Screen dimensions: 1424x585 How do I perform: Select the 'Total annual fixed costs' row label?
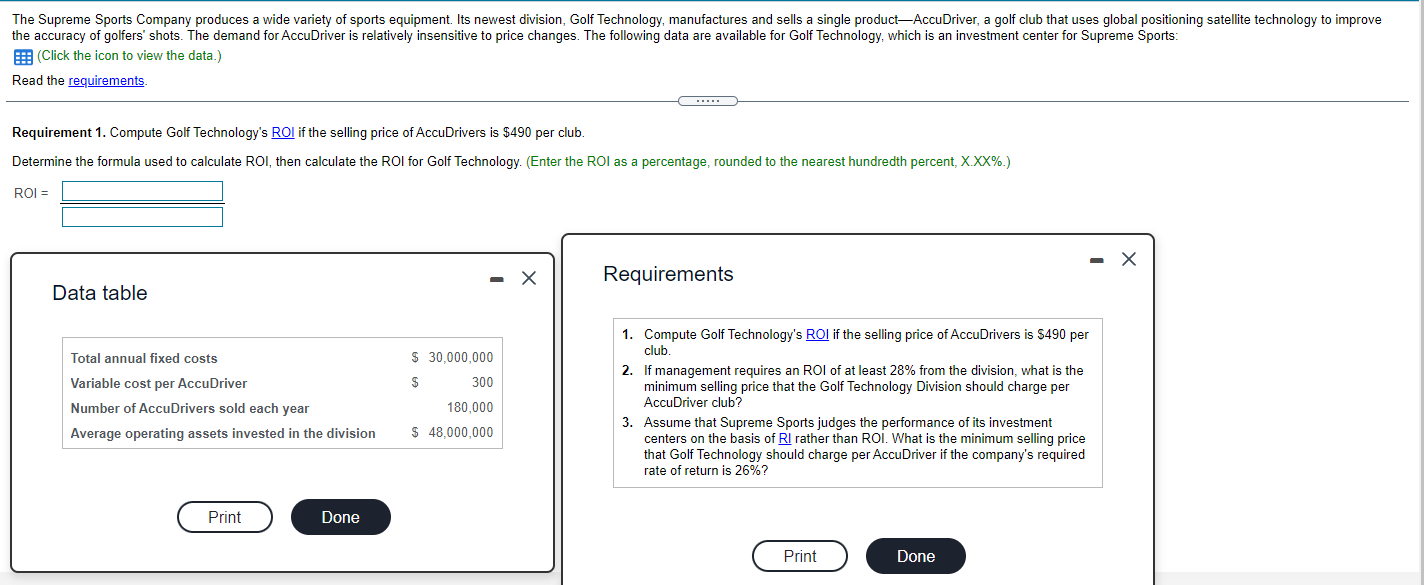pyautogui.click(x=144, y=358)
